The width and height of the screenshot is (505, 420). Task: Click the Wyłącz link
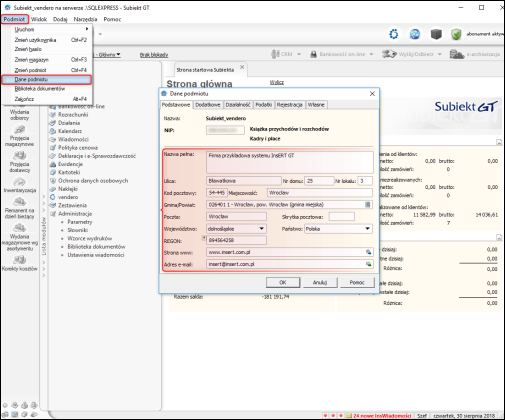click(x=277, y=82)
